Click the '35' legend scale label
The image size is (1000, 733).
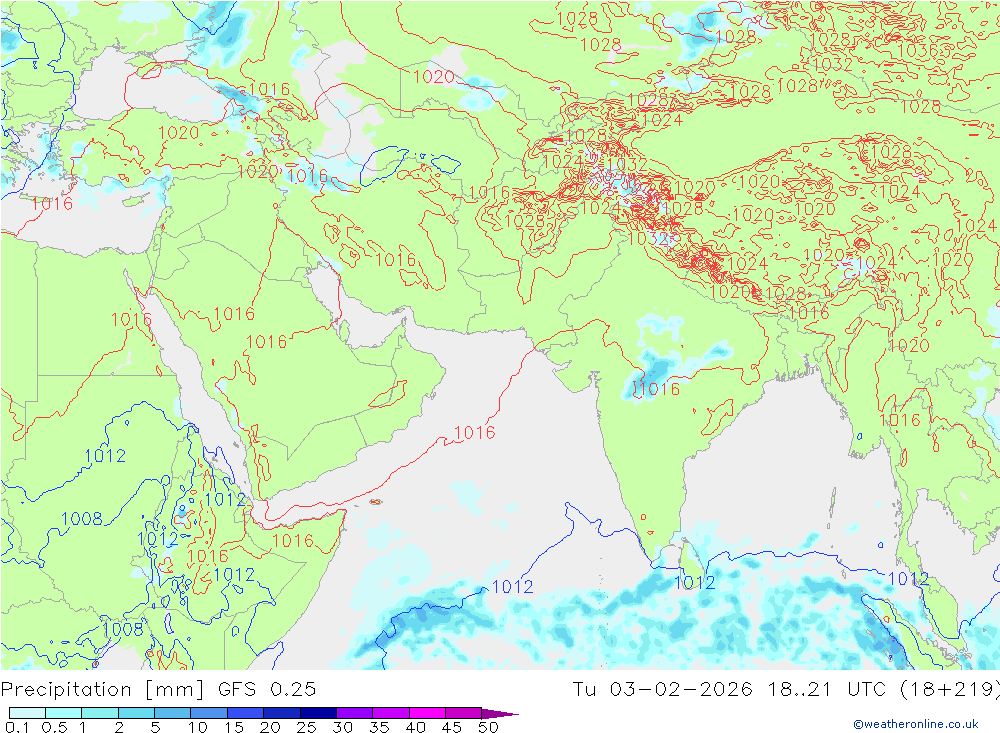coord(379,727)
